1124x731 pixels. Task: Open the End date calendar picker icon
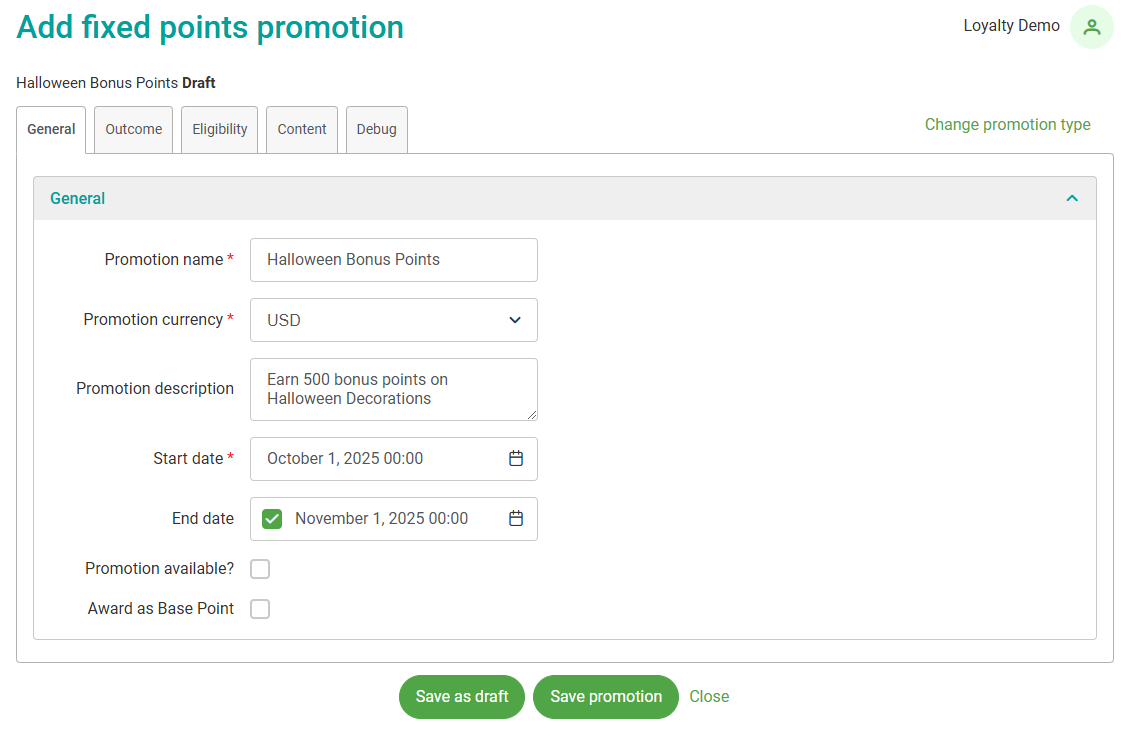[x=516, y=519]
